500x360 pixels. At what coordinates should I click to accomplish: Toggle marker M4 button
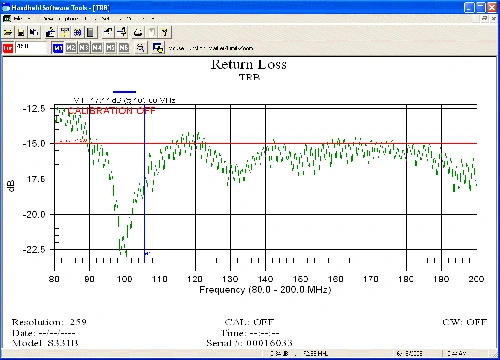coord(97,48)
